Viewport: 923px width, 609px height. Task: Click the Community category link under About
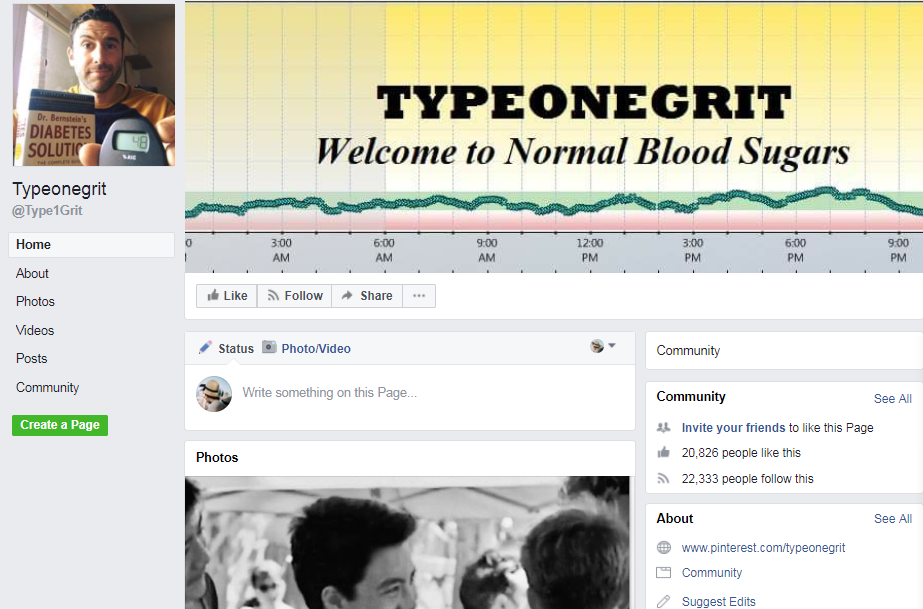(x=712, y=573)
